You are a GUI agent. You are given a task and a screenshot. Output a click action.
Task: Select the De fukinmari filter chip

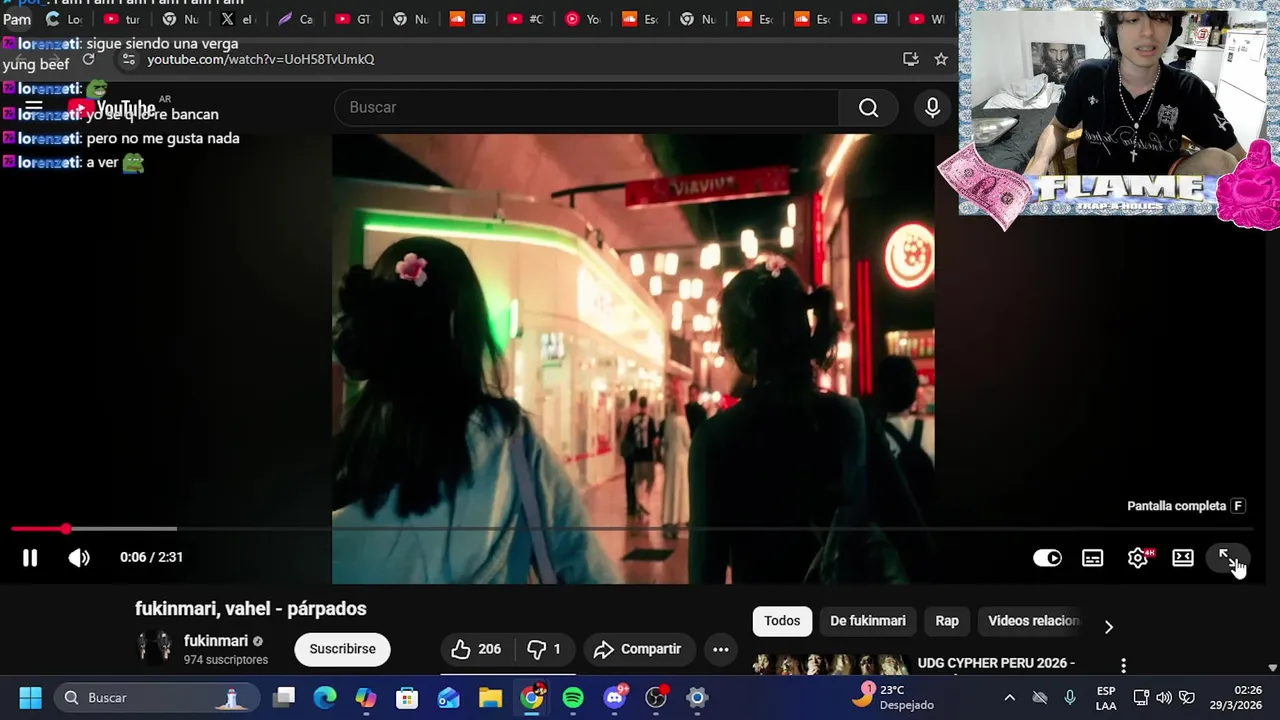(868, 621)
